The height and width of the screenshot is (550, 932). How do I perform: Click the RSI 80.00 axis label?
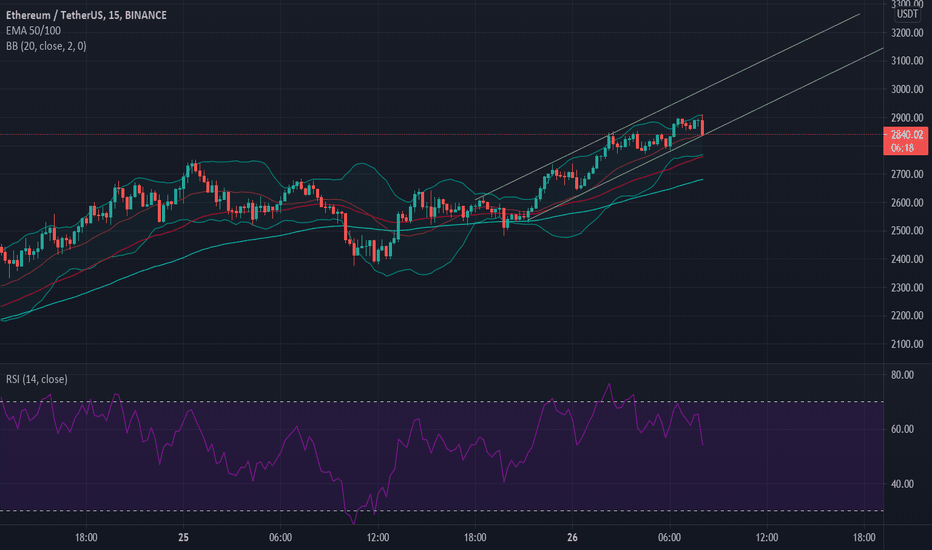click(902, 375)
